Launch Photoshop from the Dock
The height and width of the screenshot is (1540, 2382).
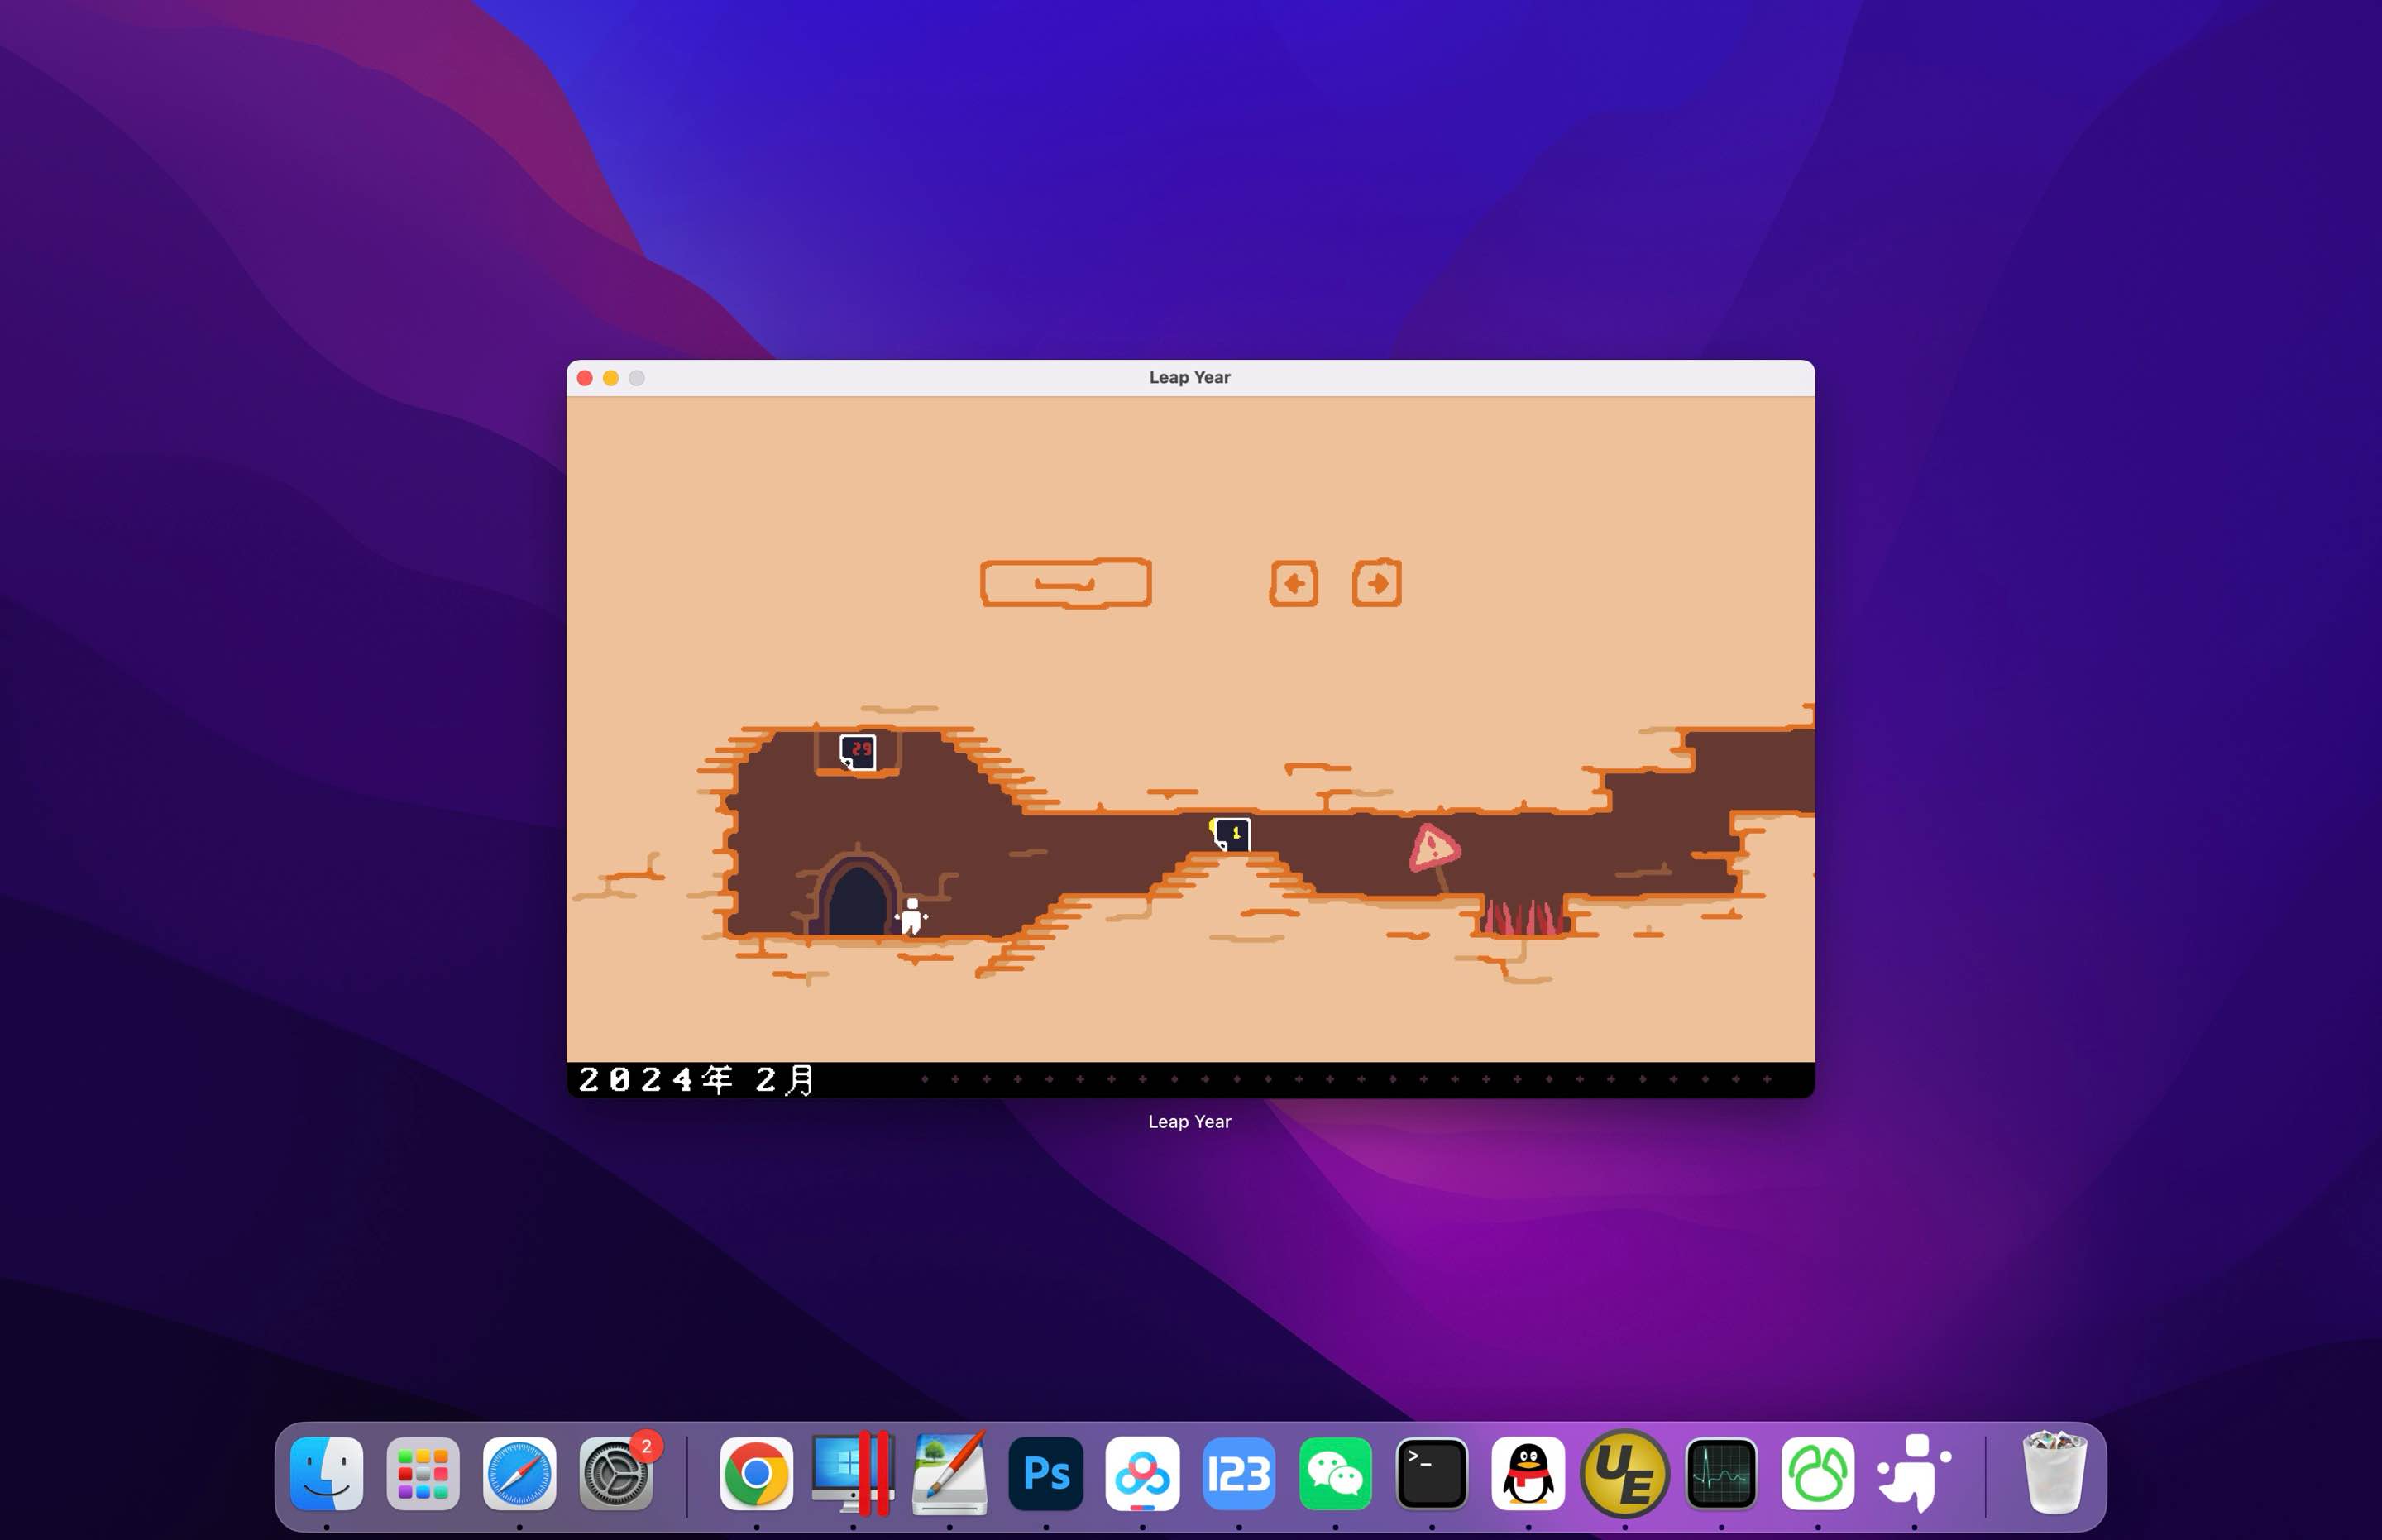click(x=1046, y=1473)
